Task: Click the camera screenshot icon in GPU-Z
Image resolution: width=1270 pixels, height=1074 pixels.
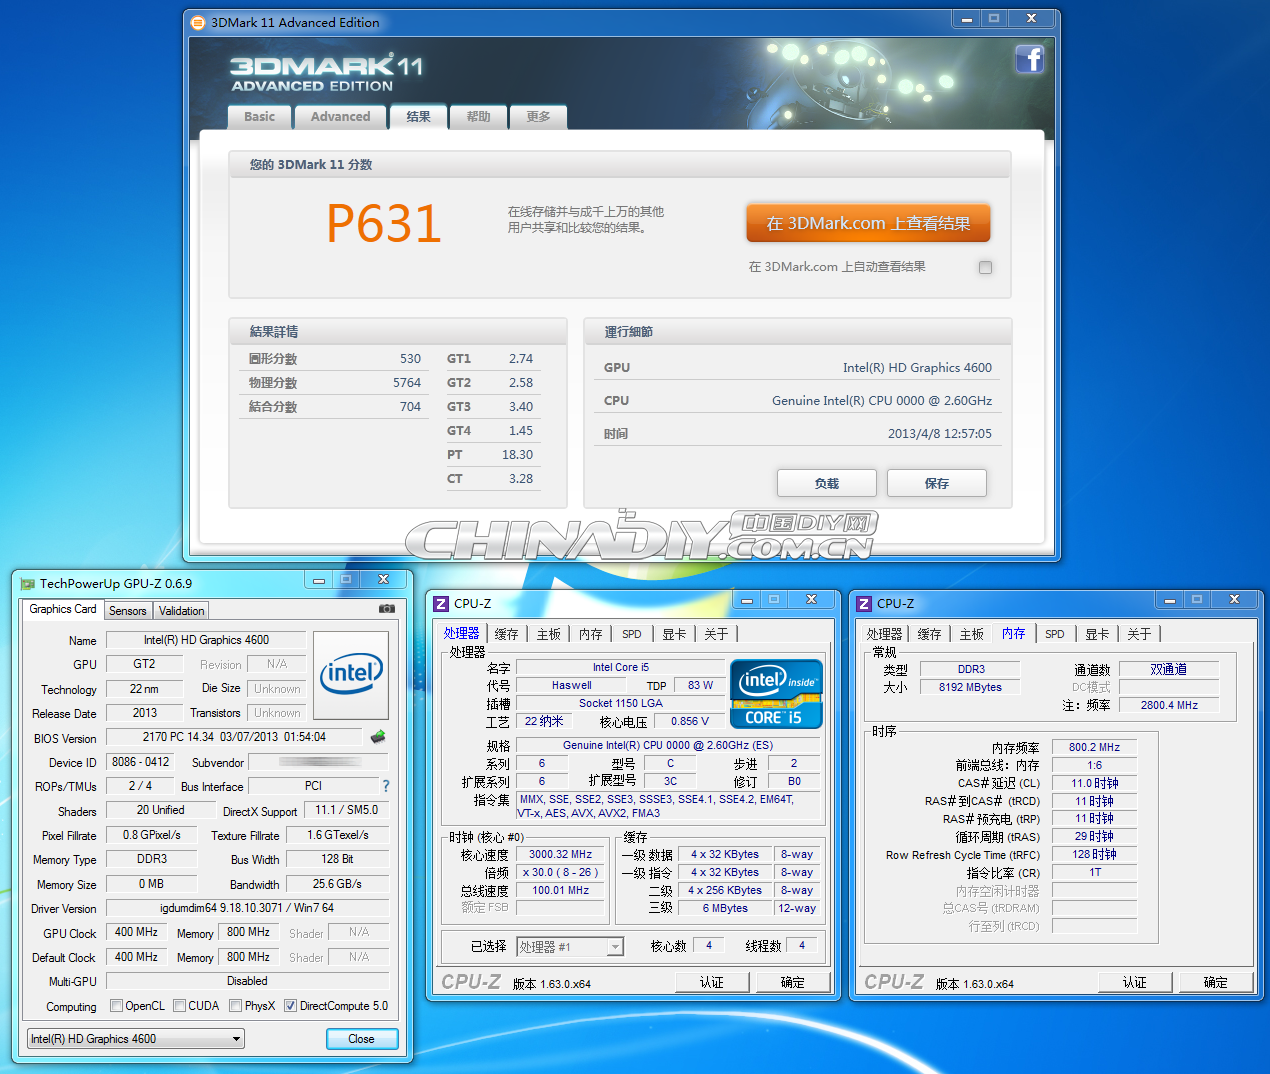Action: coord(387,609)
